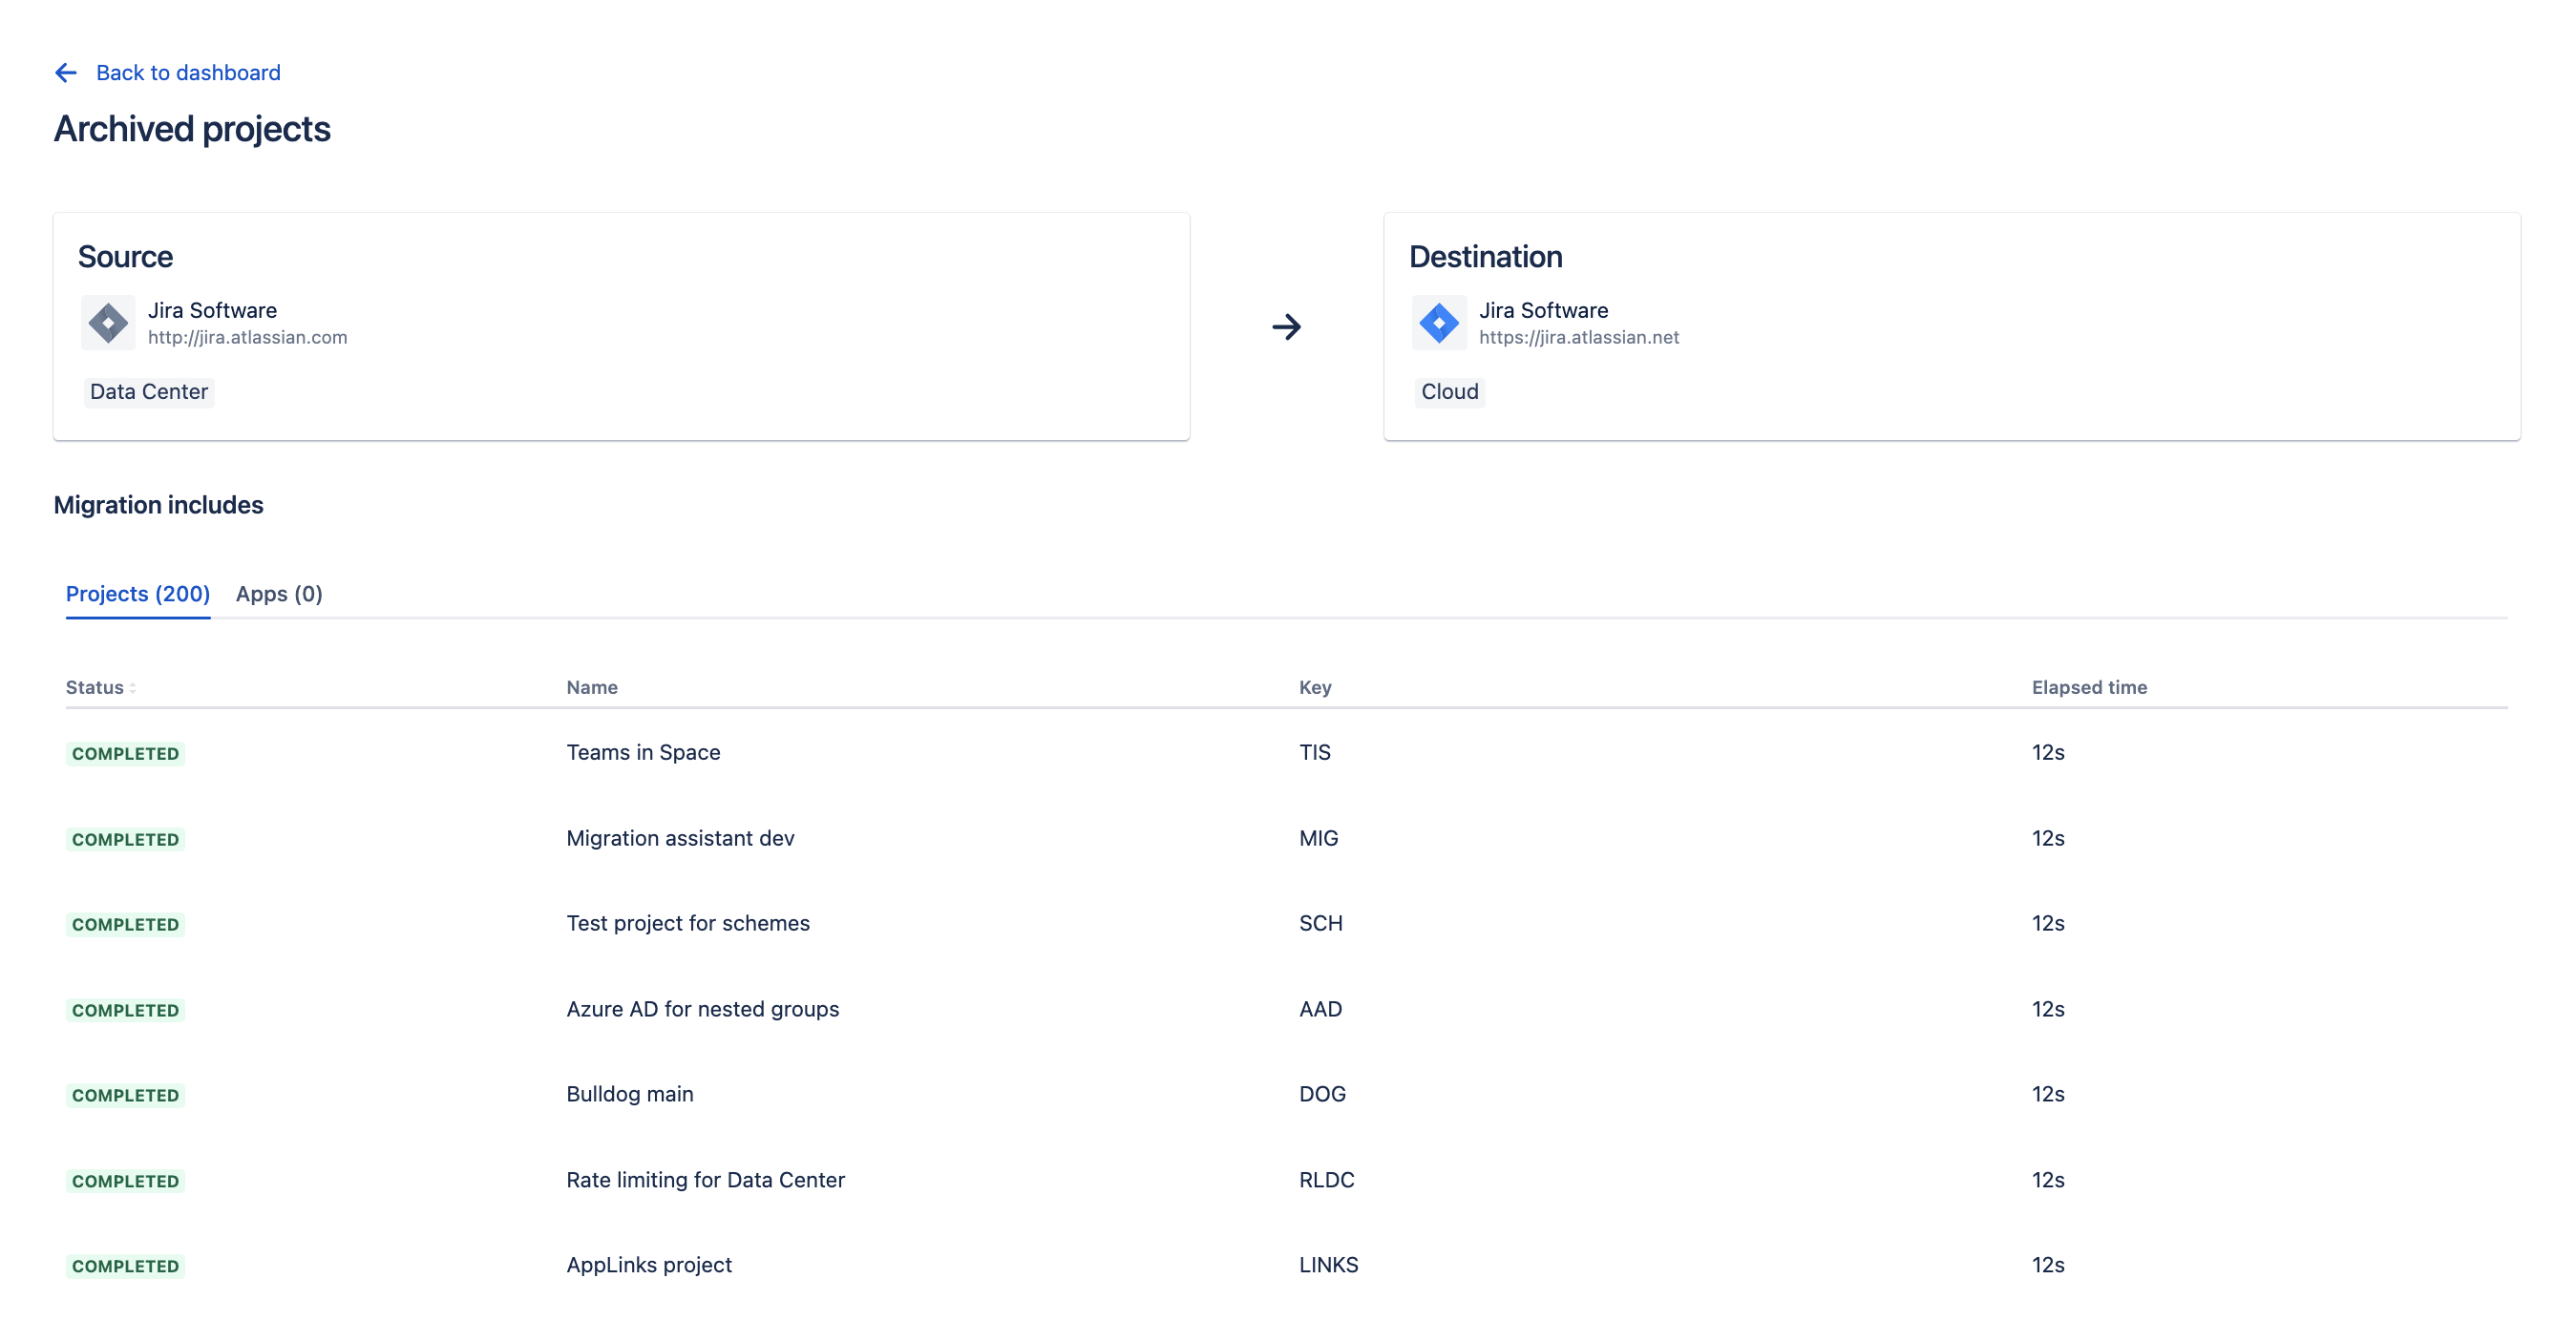Click the http://jira.atlassian.com source URL

248,338
